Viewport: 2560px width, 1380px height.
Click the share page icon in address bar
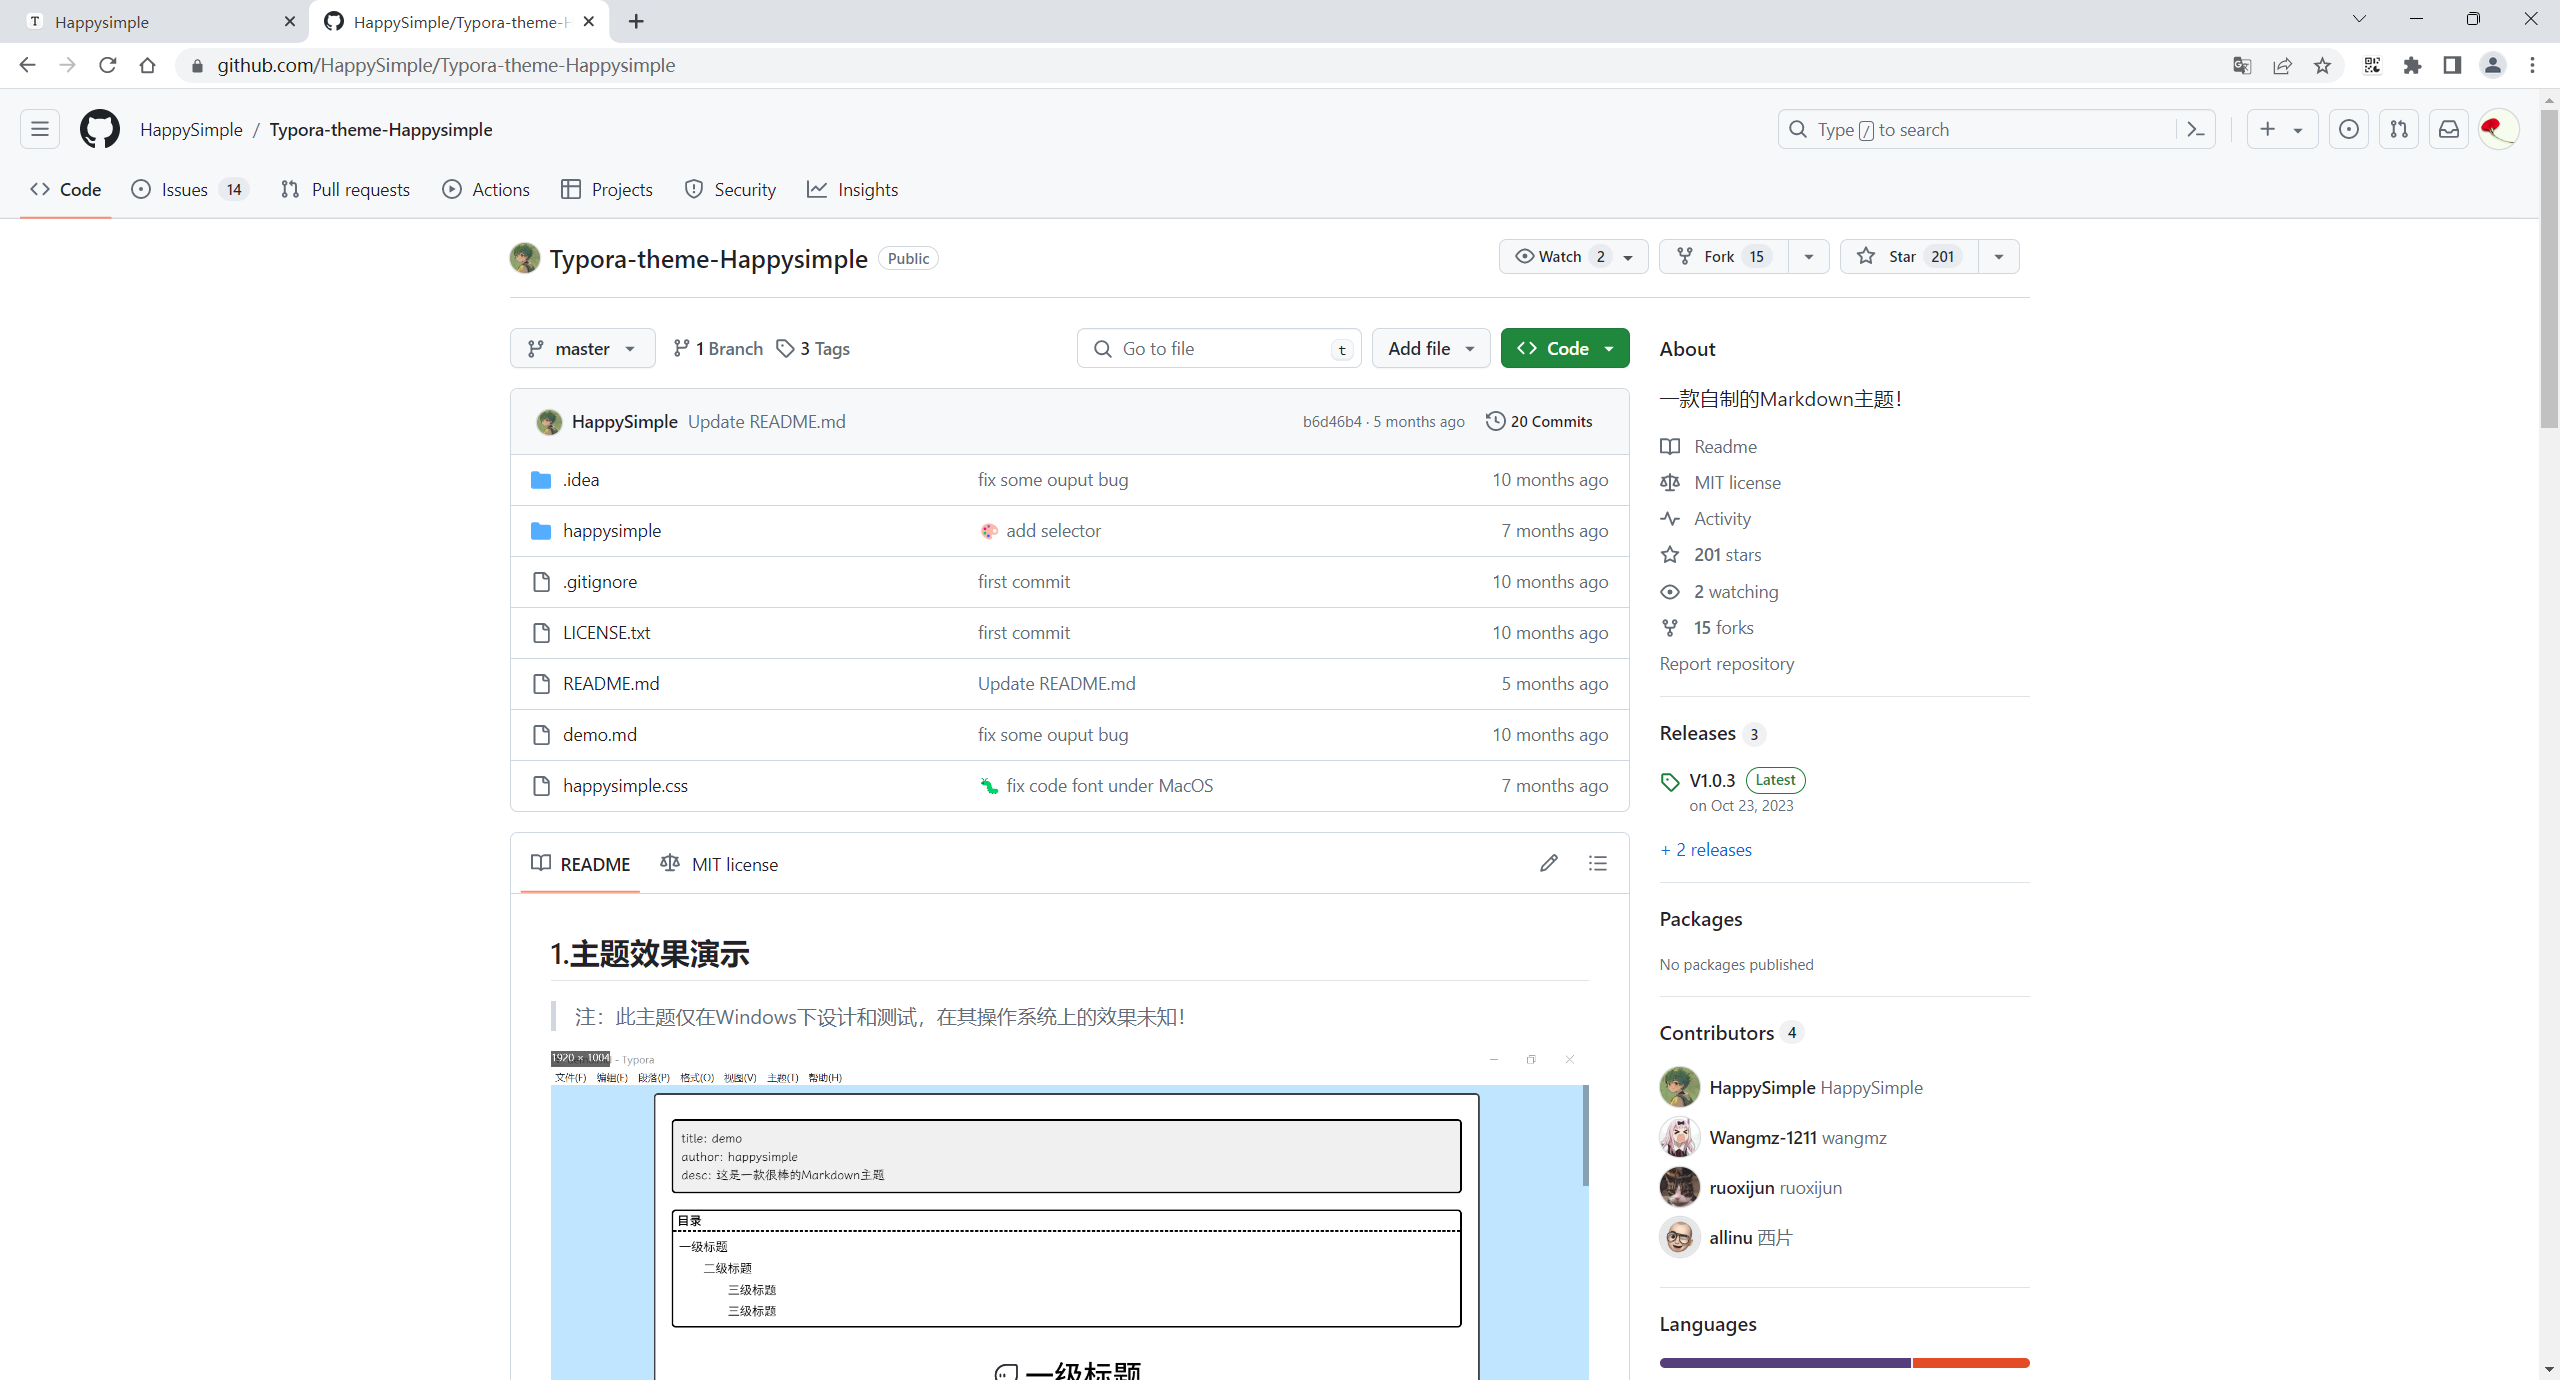[2282, 65]
